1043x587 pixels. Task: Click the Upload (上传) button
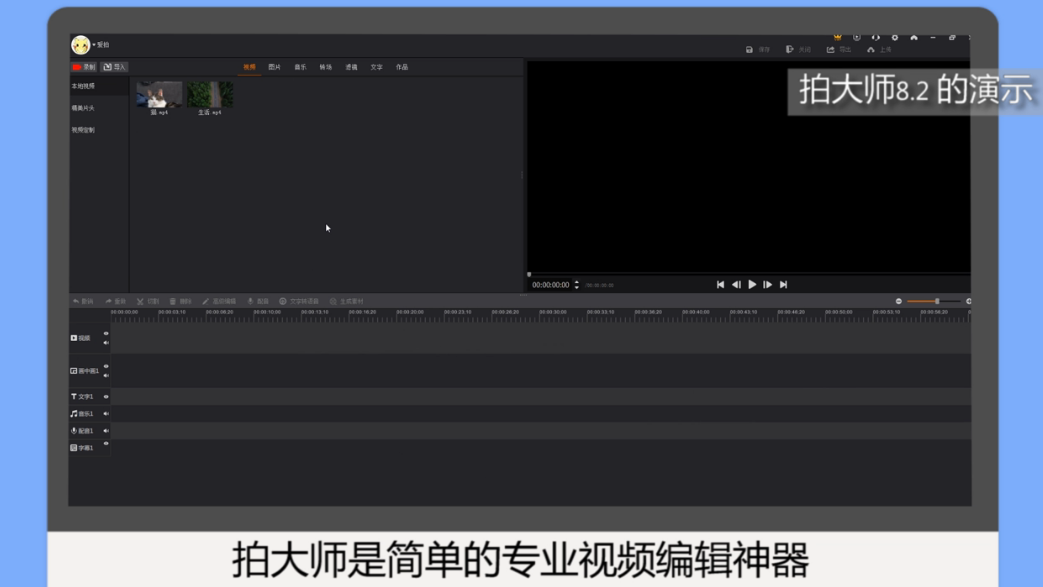[879, 50]
